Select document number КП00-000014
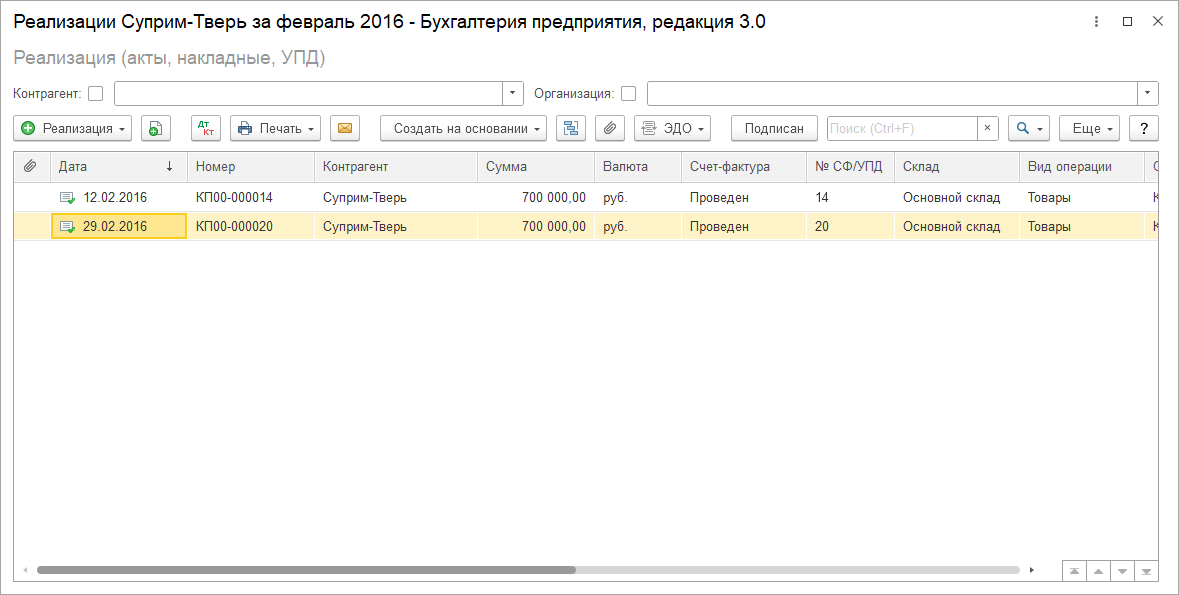 click(234, 198)
